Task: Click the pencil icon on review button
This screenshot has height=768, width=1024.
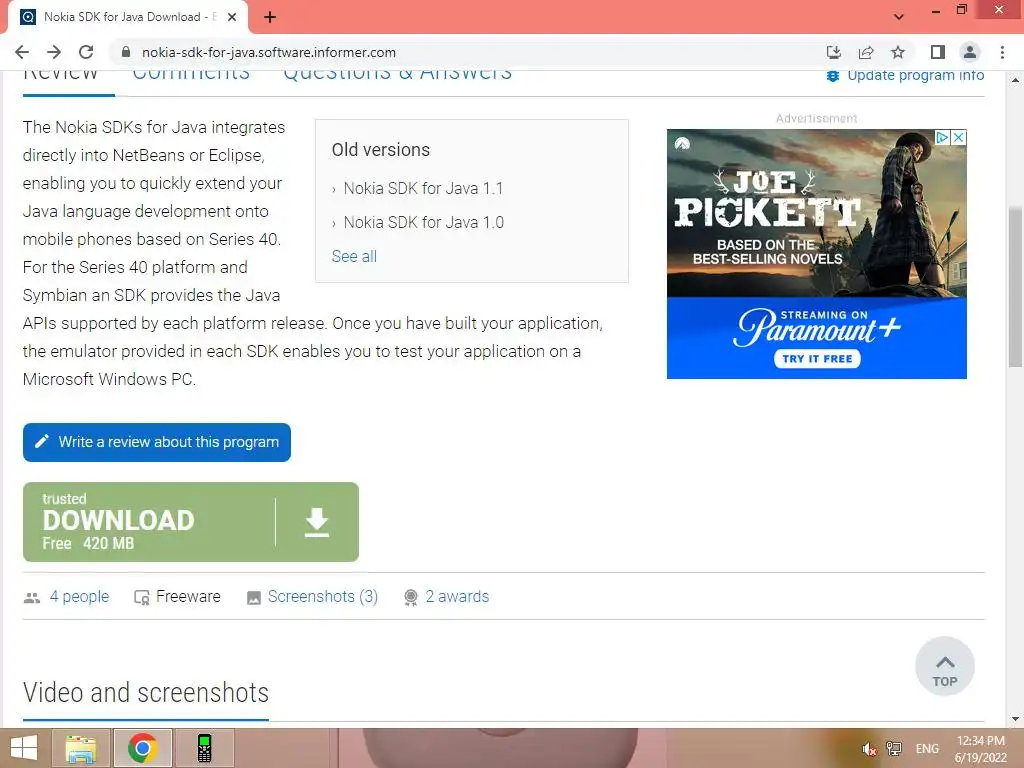Action: tap(42, 441)
